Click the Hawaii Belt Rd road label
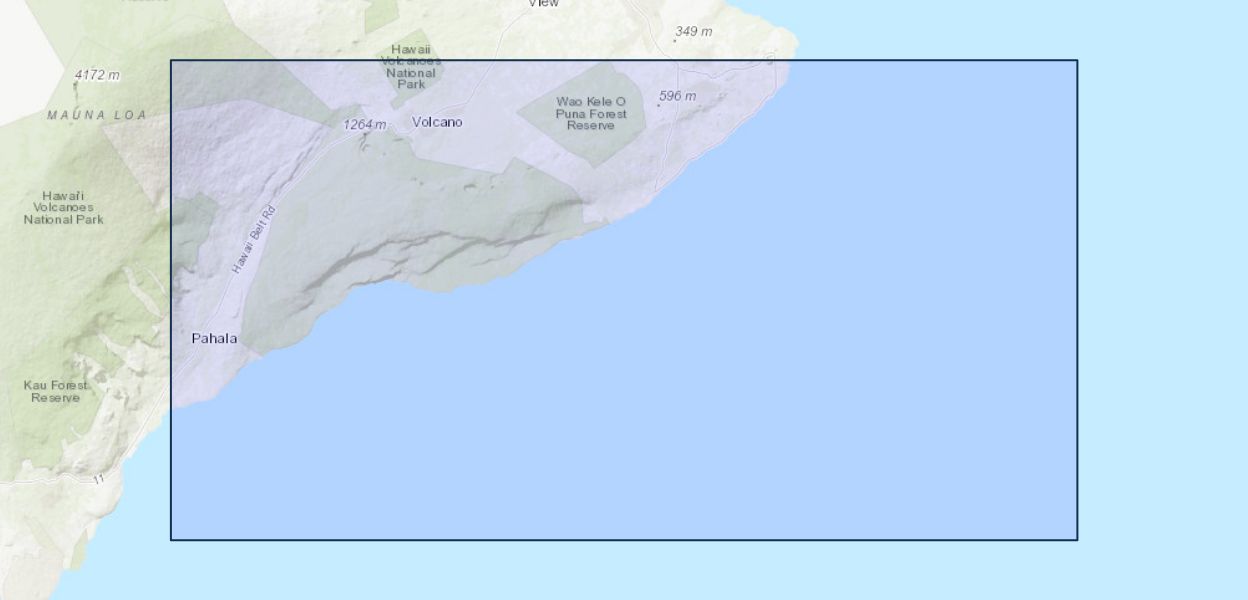Image resolution: width=1248 pixels, height=600 pixels. point(253,240)
